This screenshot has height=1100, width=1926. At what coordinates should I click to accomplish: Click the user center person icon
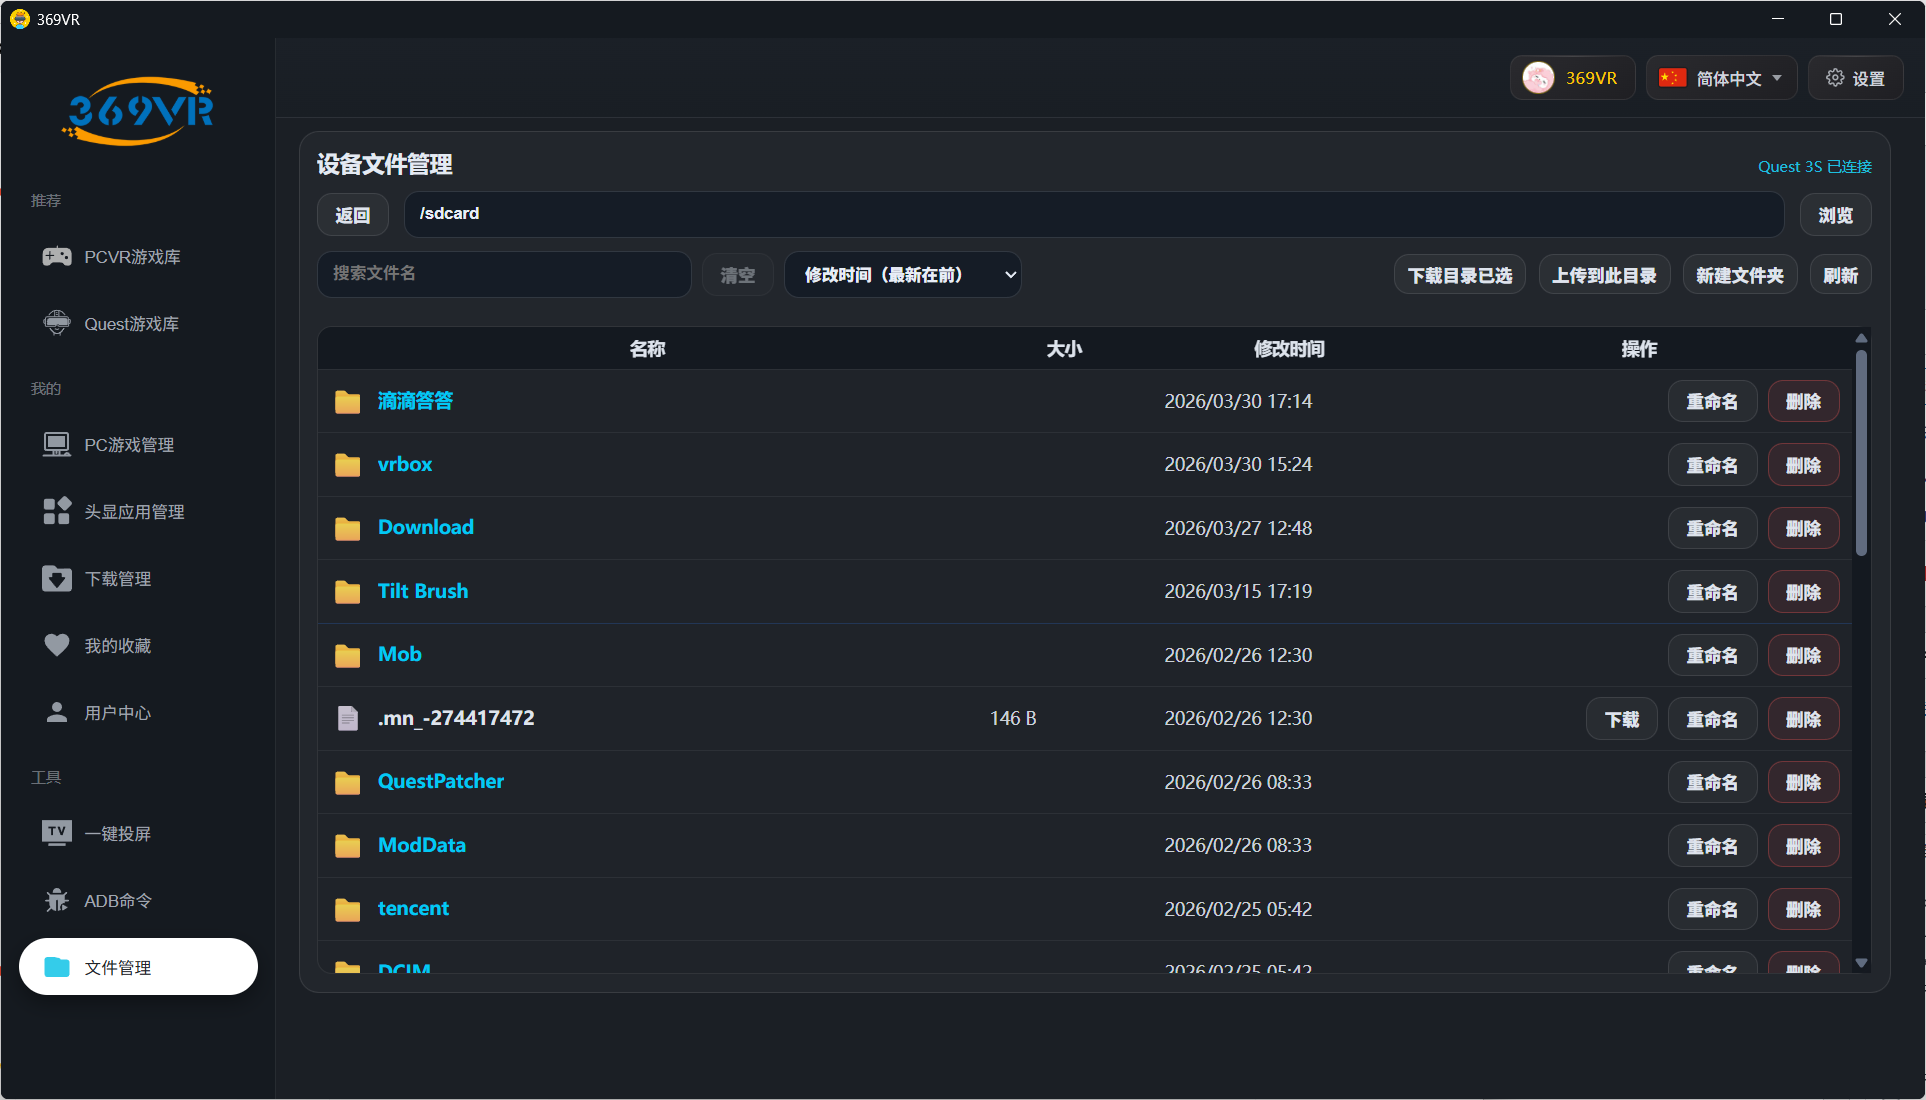[57, 712]
